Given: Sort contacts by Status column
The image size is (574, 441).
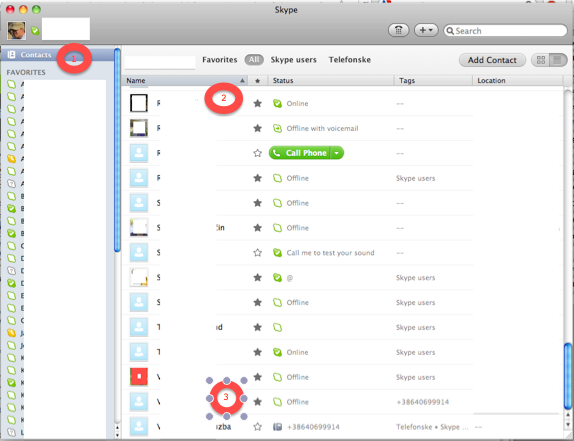Looking at the screenshot, I should [331, 81].
